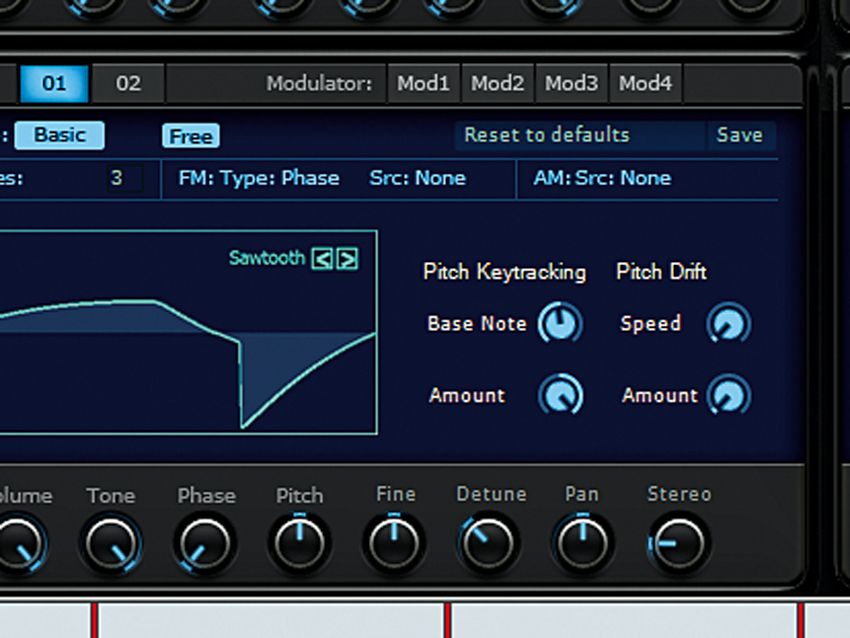
Task: Adjust the Stereo width knob
Action: click(678, 543)
